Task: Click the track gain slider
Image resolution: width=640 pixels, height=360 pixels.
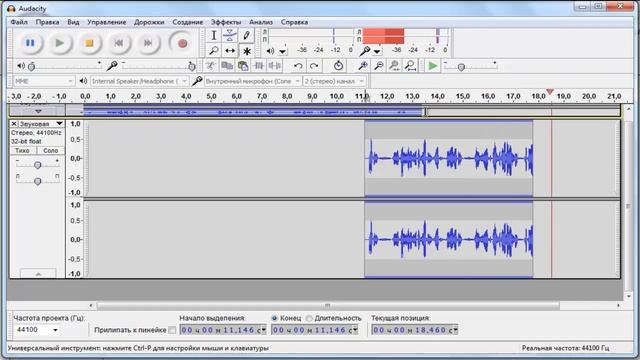Action: (x=38, y=165)
